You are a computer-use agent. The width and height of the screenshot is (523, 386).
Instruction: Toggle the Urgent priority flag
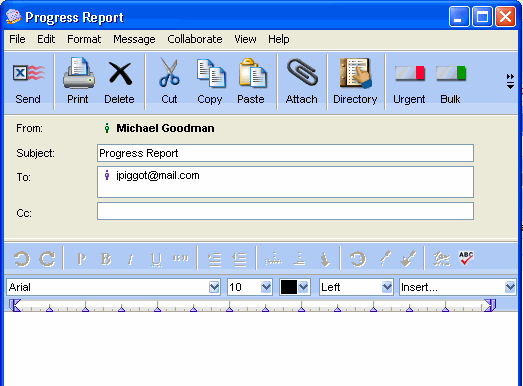pyautogui.click(x=410, y=73)
